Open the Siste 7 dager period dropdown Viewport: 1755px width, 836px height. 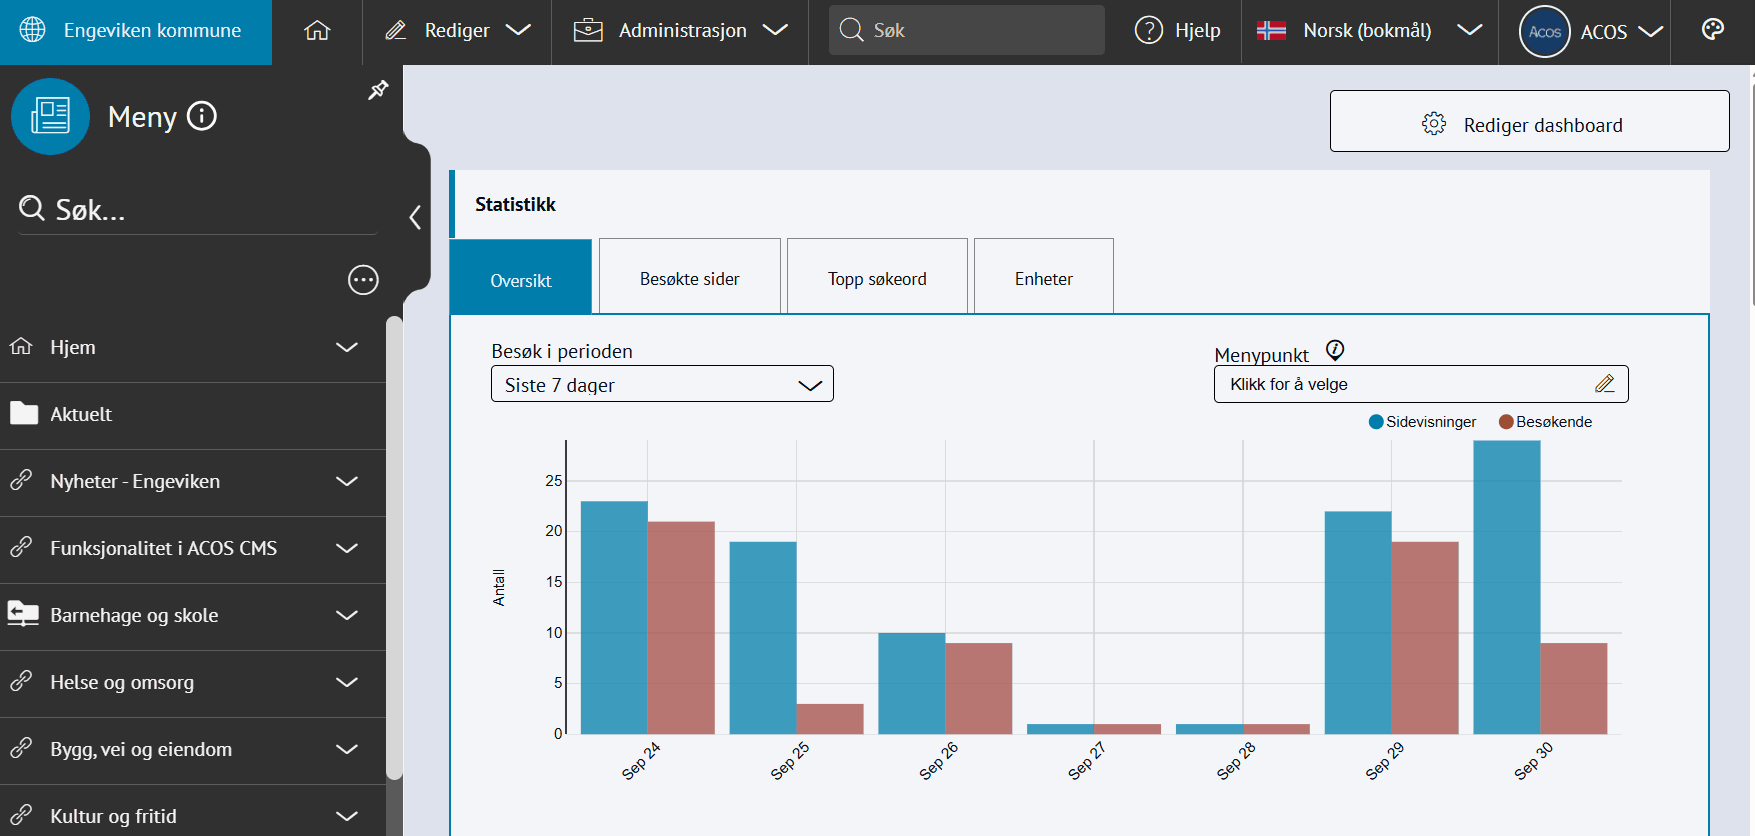click(x=662, y=385)
